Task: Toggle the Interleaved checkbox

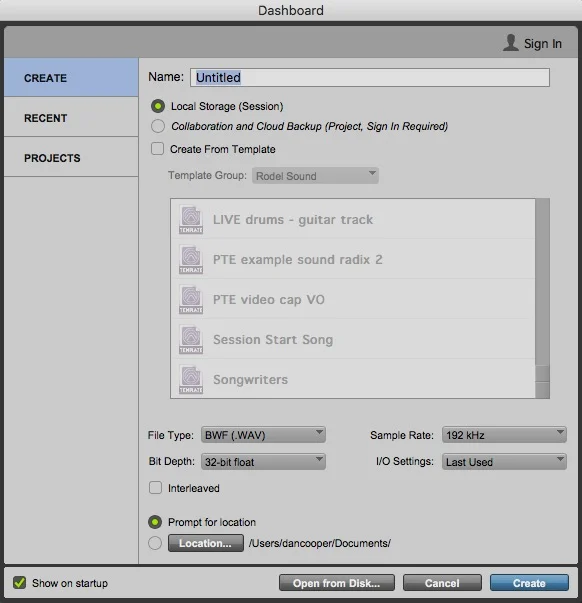Action: click(x=155, y=488)
